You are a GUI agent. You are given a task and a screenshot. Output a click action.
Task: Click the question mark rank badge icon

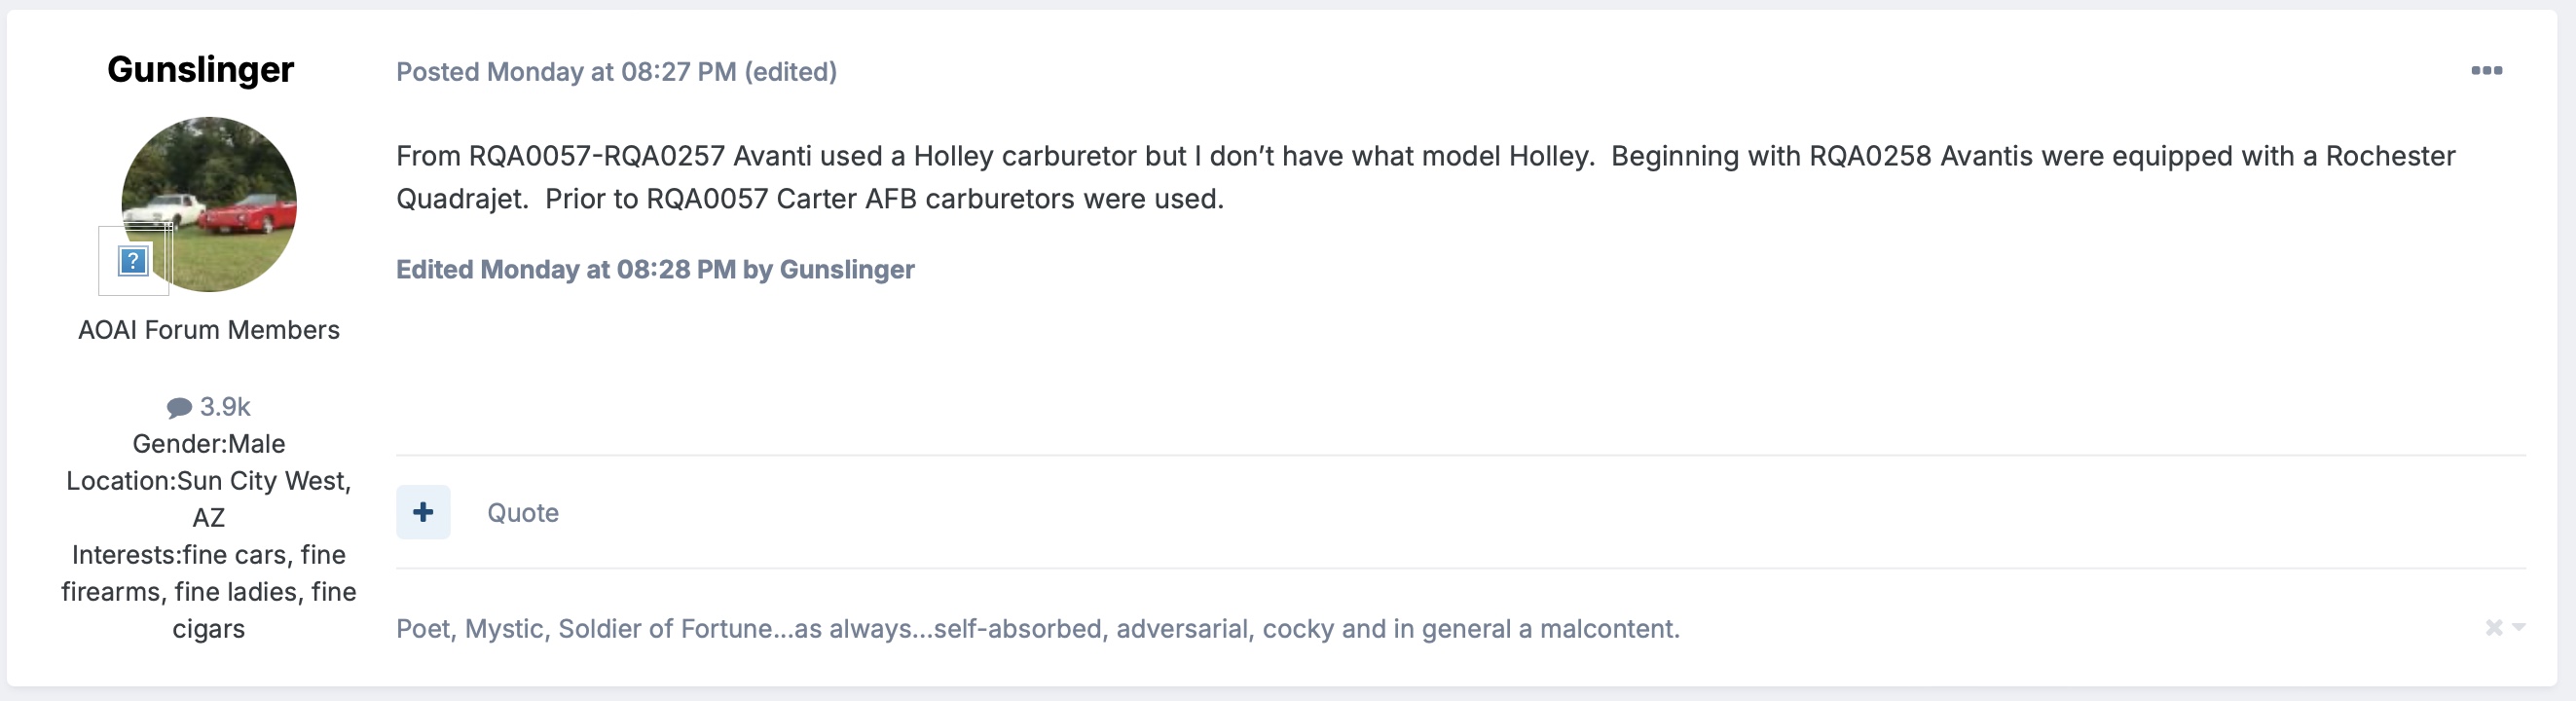(133, 261)
